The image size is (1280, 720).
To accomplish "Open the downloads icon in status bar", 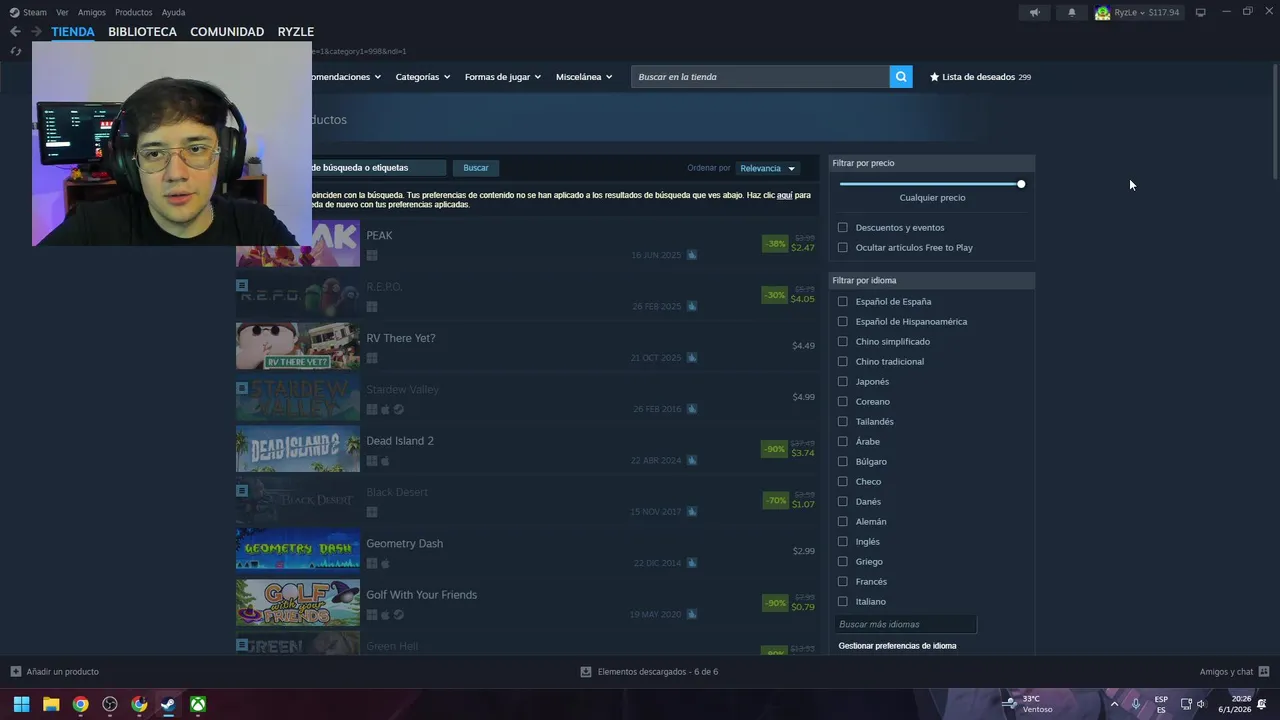I will (586, 672).
